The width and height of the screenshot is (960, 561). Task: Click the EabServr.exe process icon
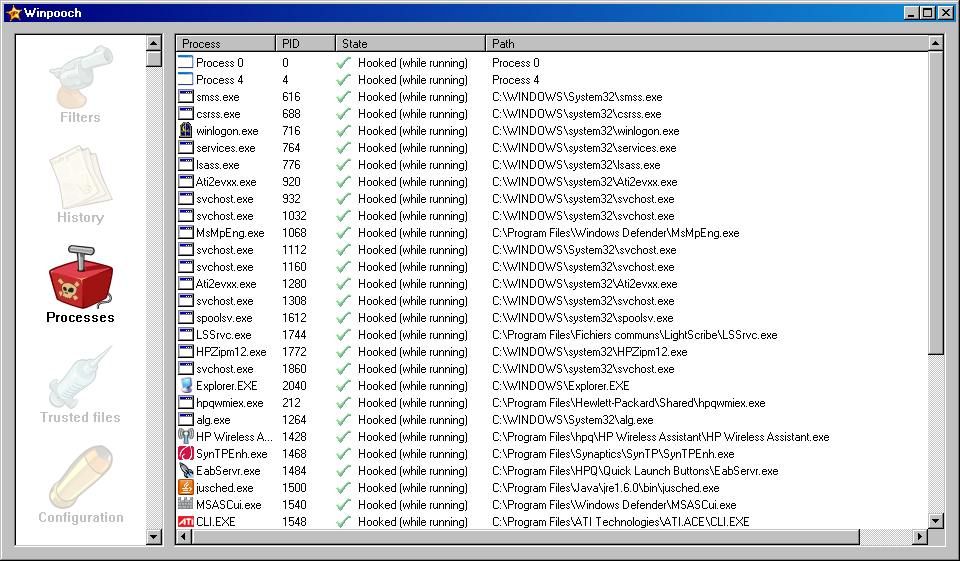[x=186, y=470]
